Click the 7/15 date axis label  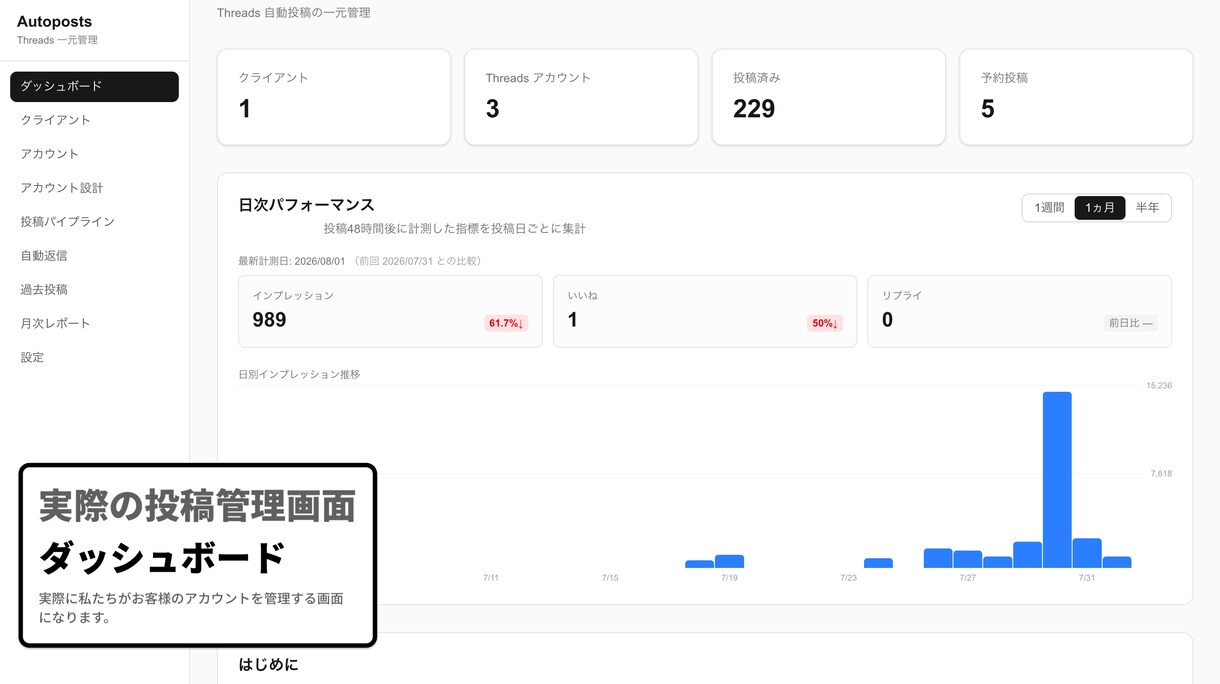click(610, 578)
